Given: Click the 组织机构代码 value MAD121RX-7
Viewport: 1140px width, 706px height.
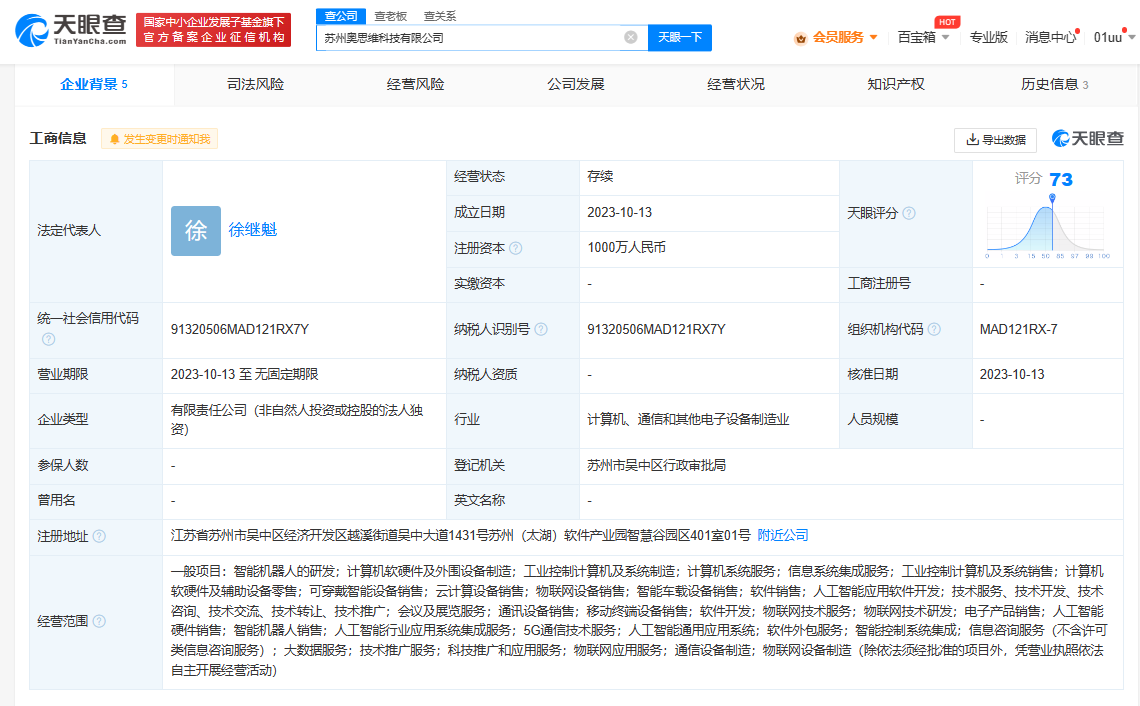Looking at the screenshot, I should point(1019,329).
